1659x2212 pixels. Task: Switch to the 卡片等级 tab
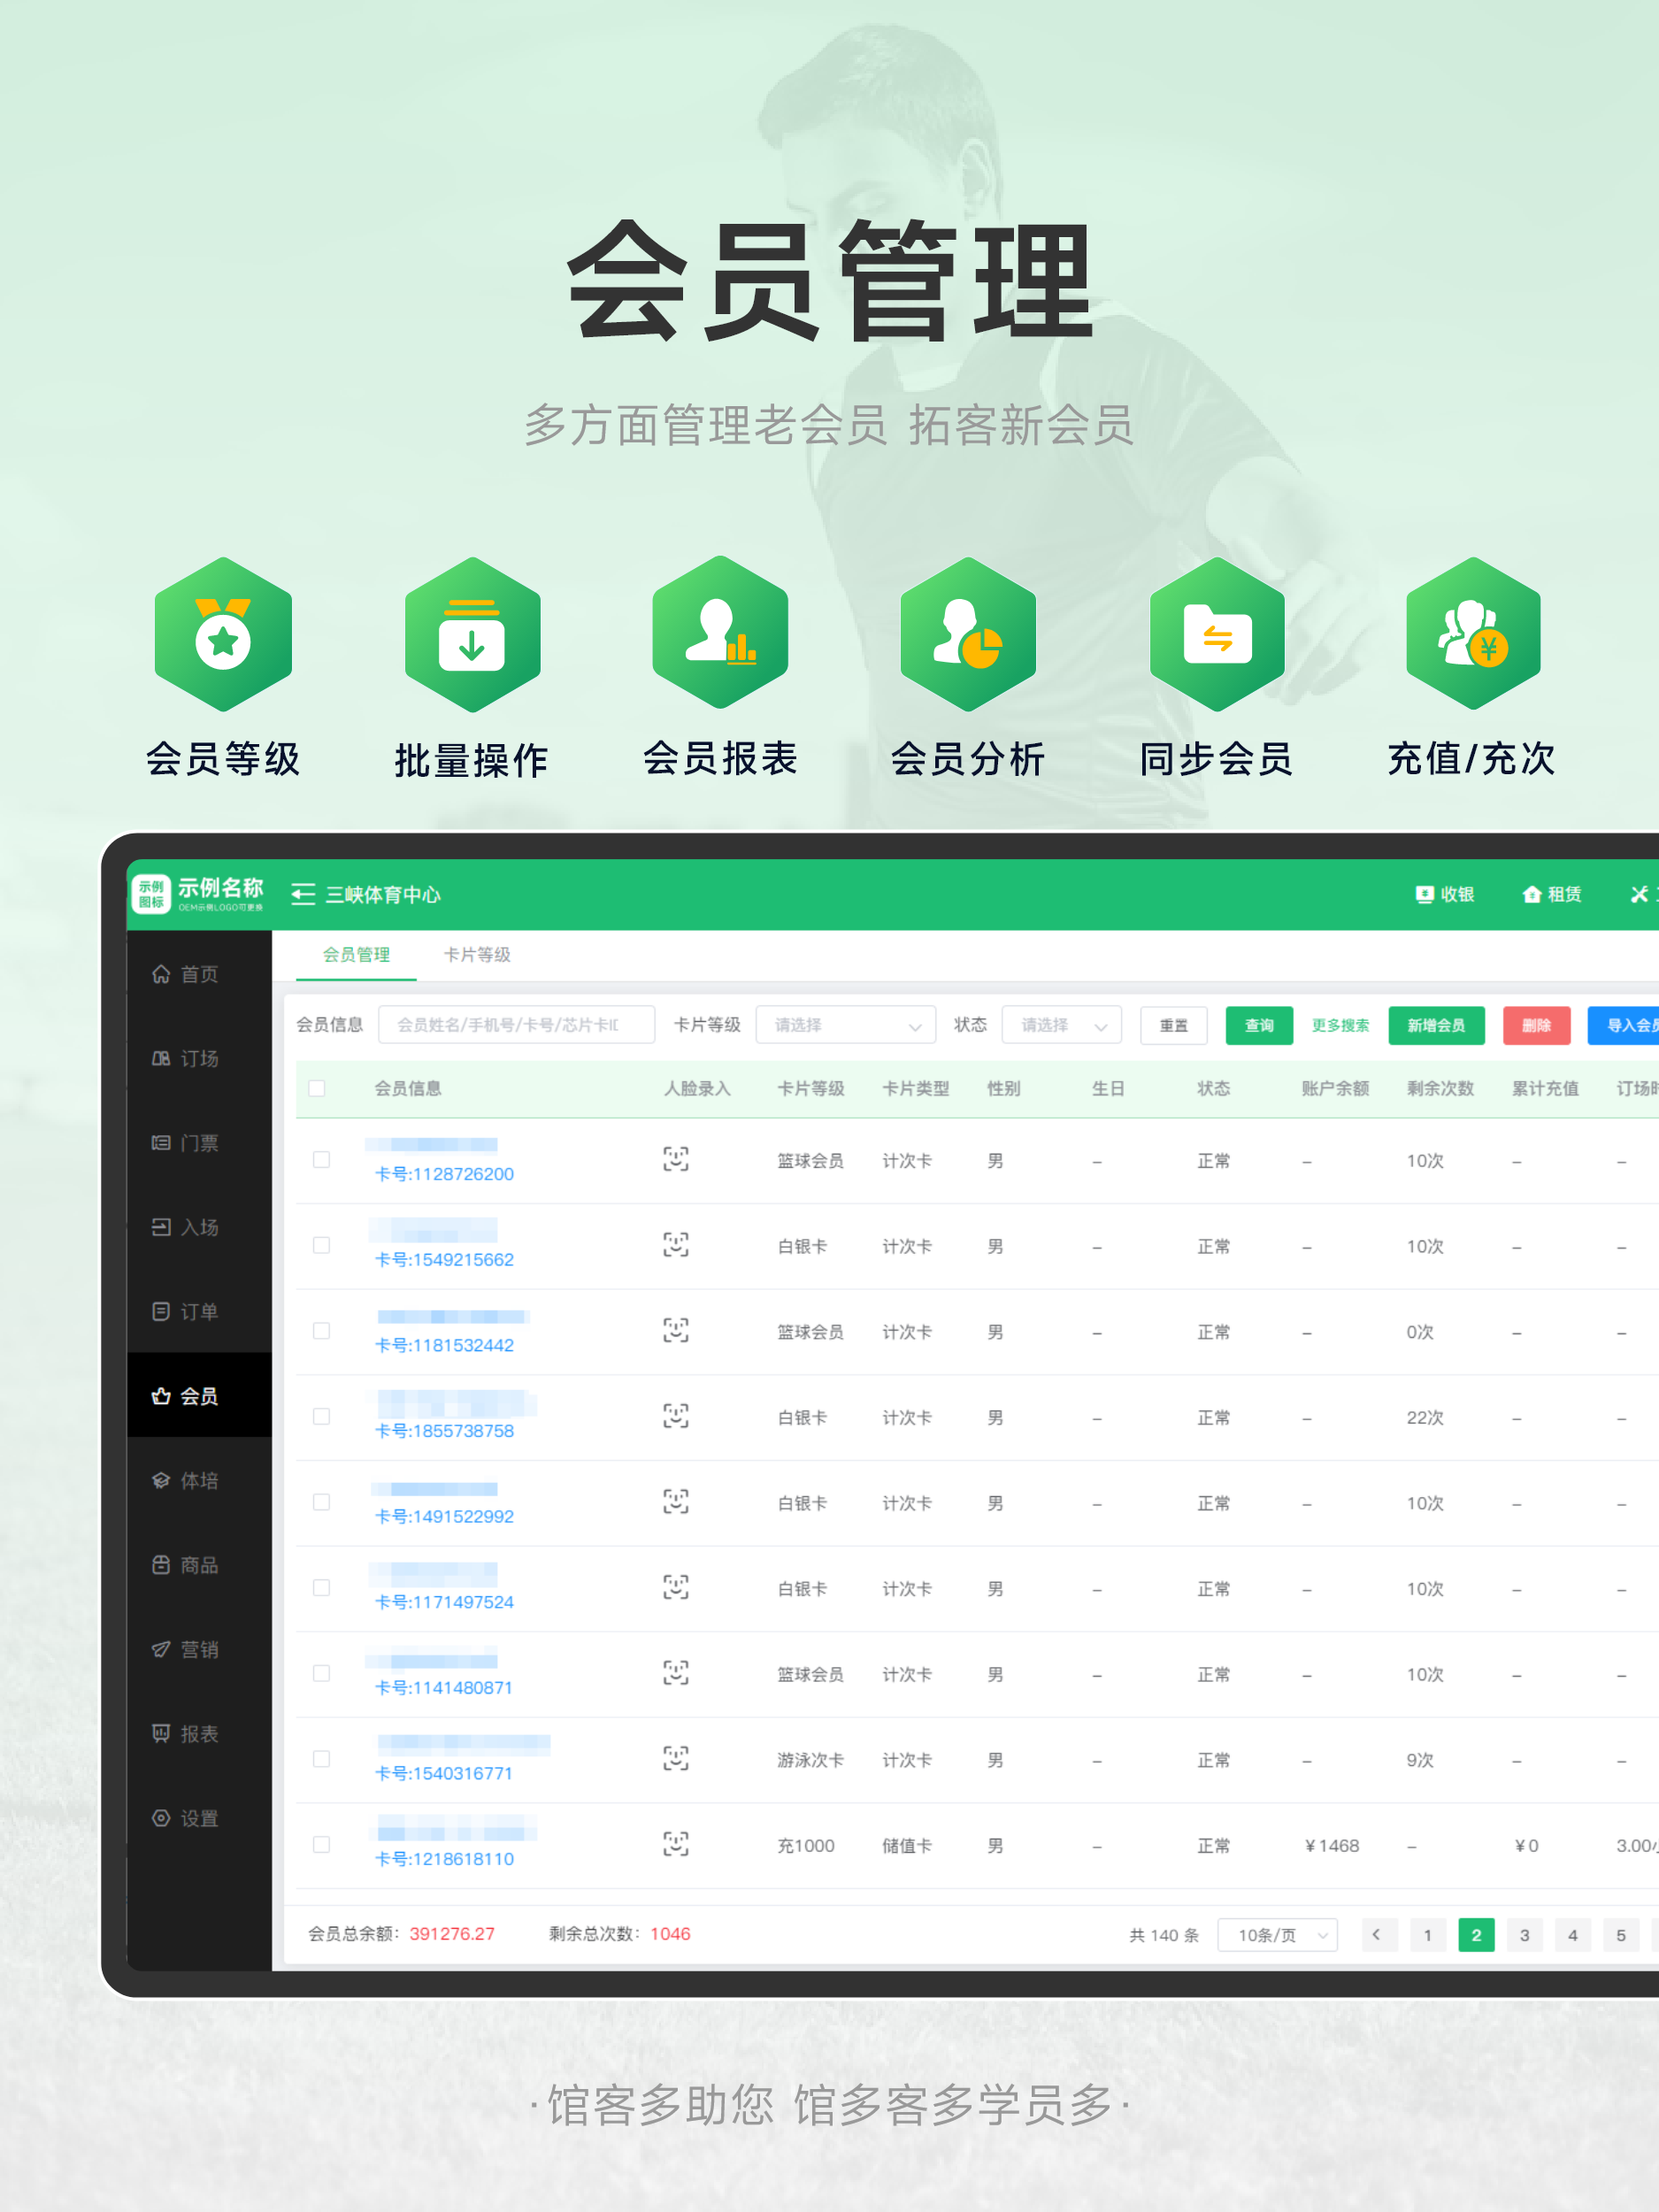[480, 955]
